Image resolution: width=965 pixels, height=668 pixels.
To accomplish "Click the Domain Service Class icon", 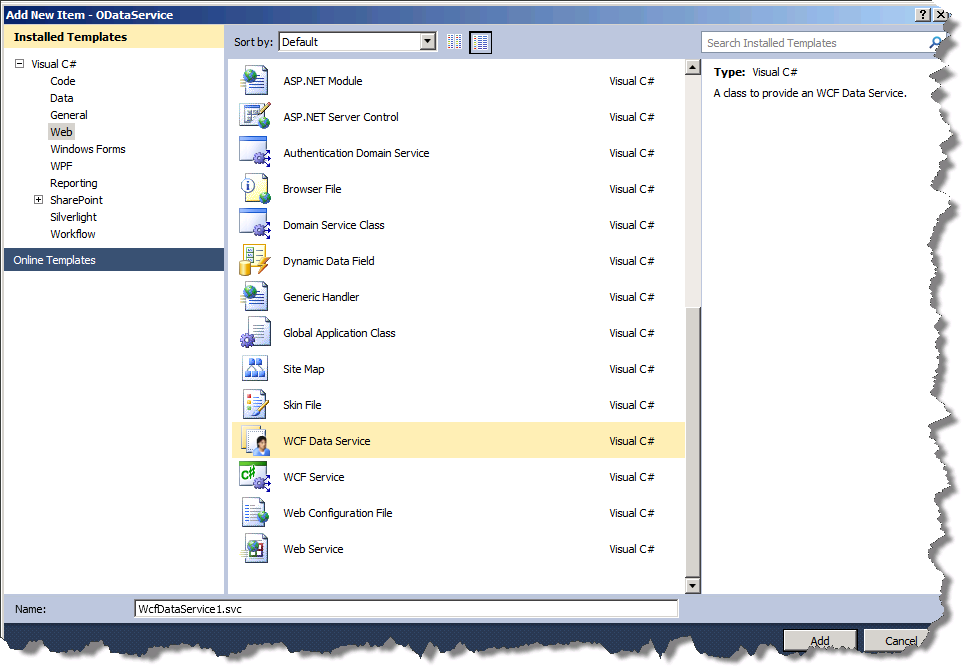I will tap(255, 224).
